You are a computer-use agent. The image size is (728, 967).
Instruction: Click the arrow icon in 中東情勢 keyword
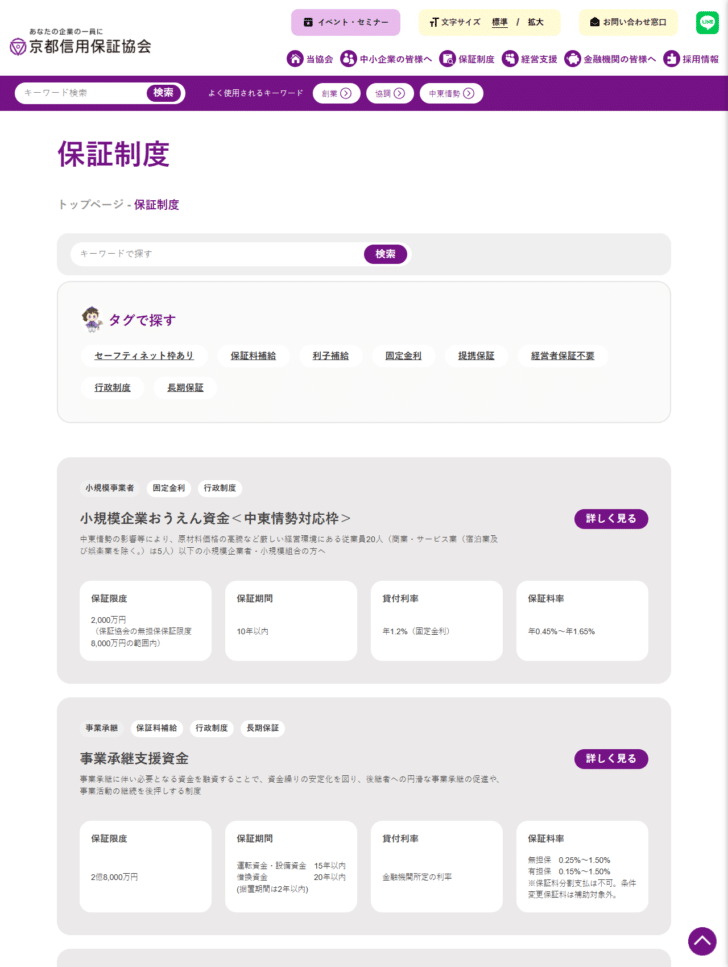pos(469,93)
